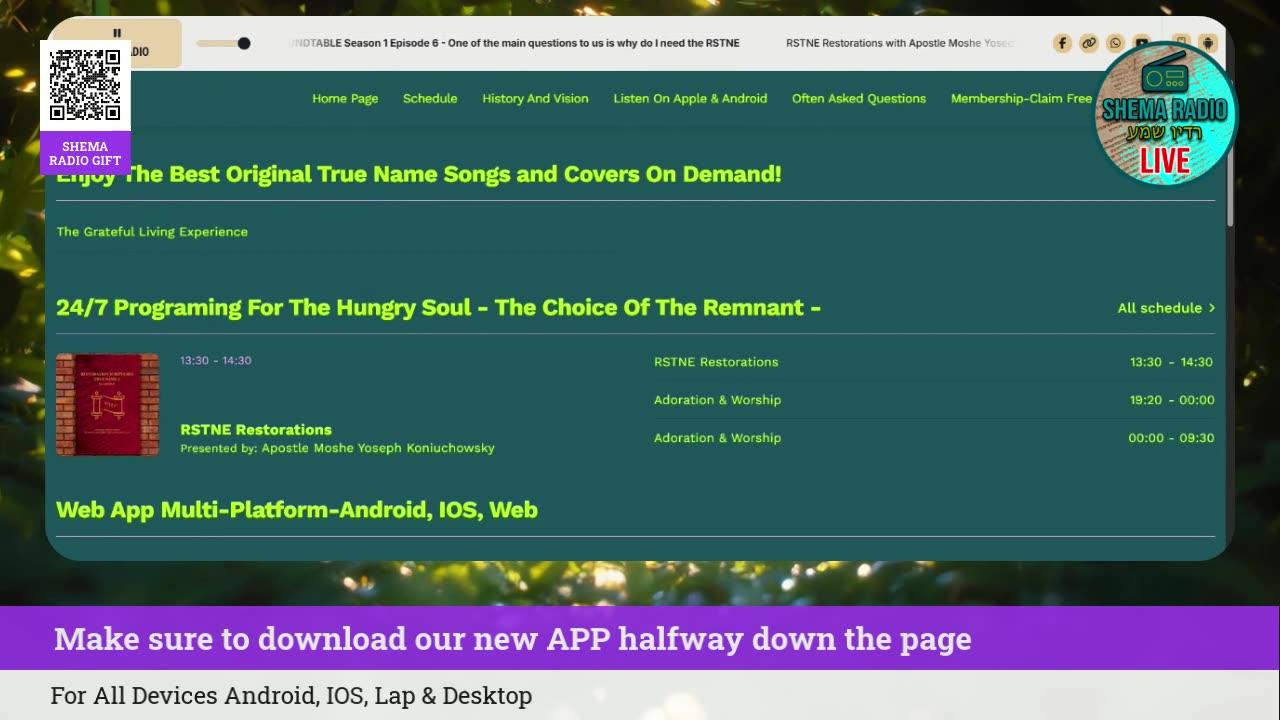Adjust the volume slider knob
This screenshot has width=1280, height=720.
244,43
